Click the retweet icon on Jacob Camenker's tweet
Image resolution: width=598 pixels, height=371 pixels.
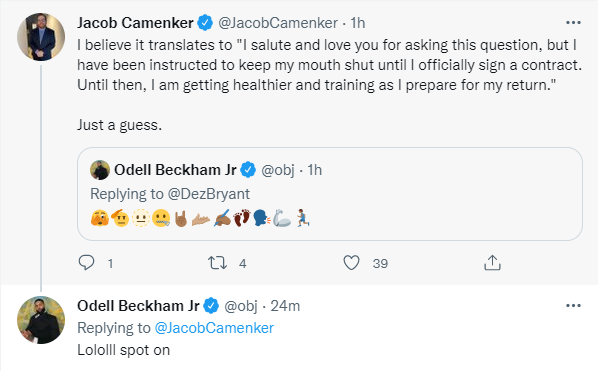click(x=217, y=263)
